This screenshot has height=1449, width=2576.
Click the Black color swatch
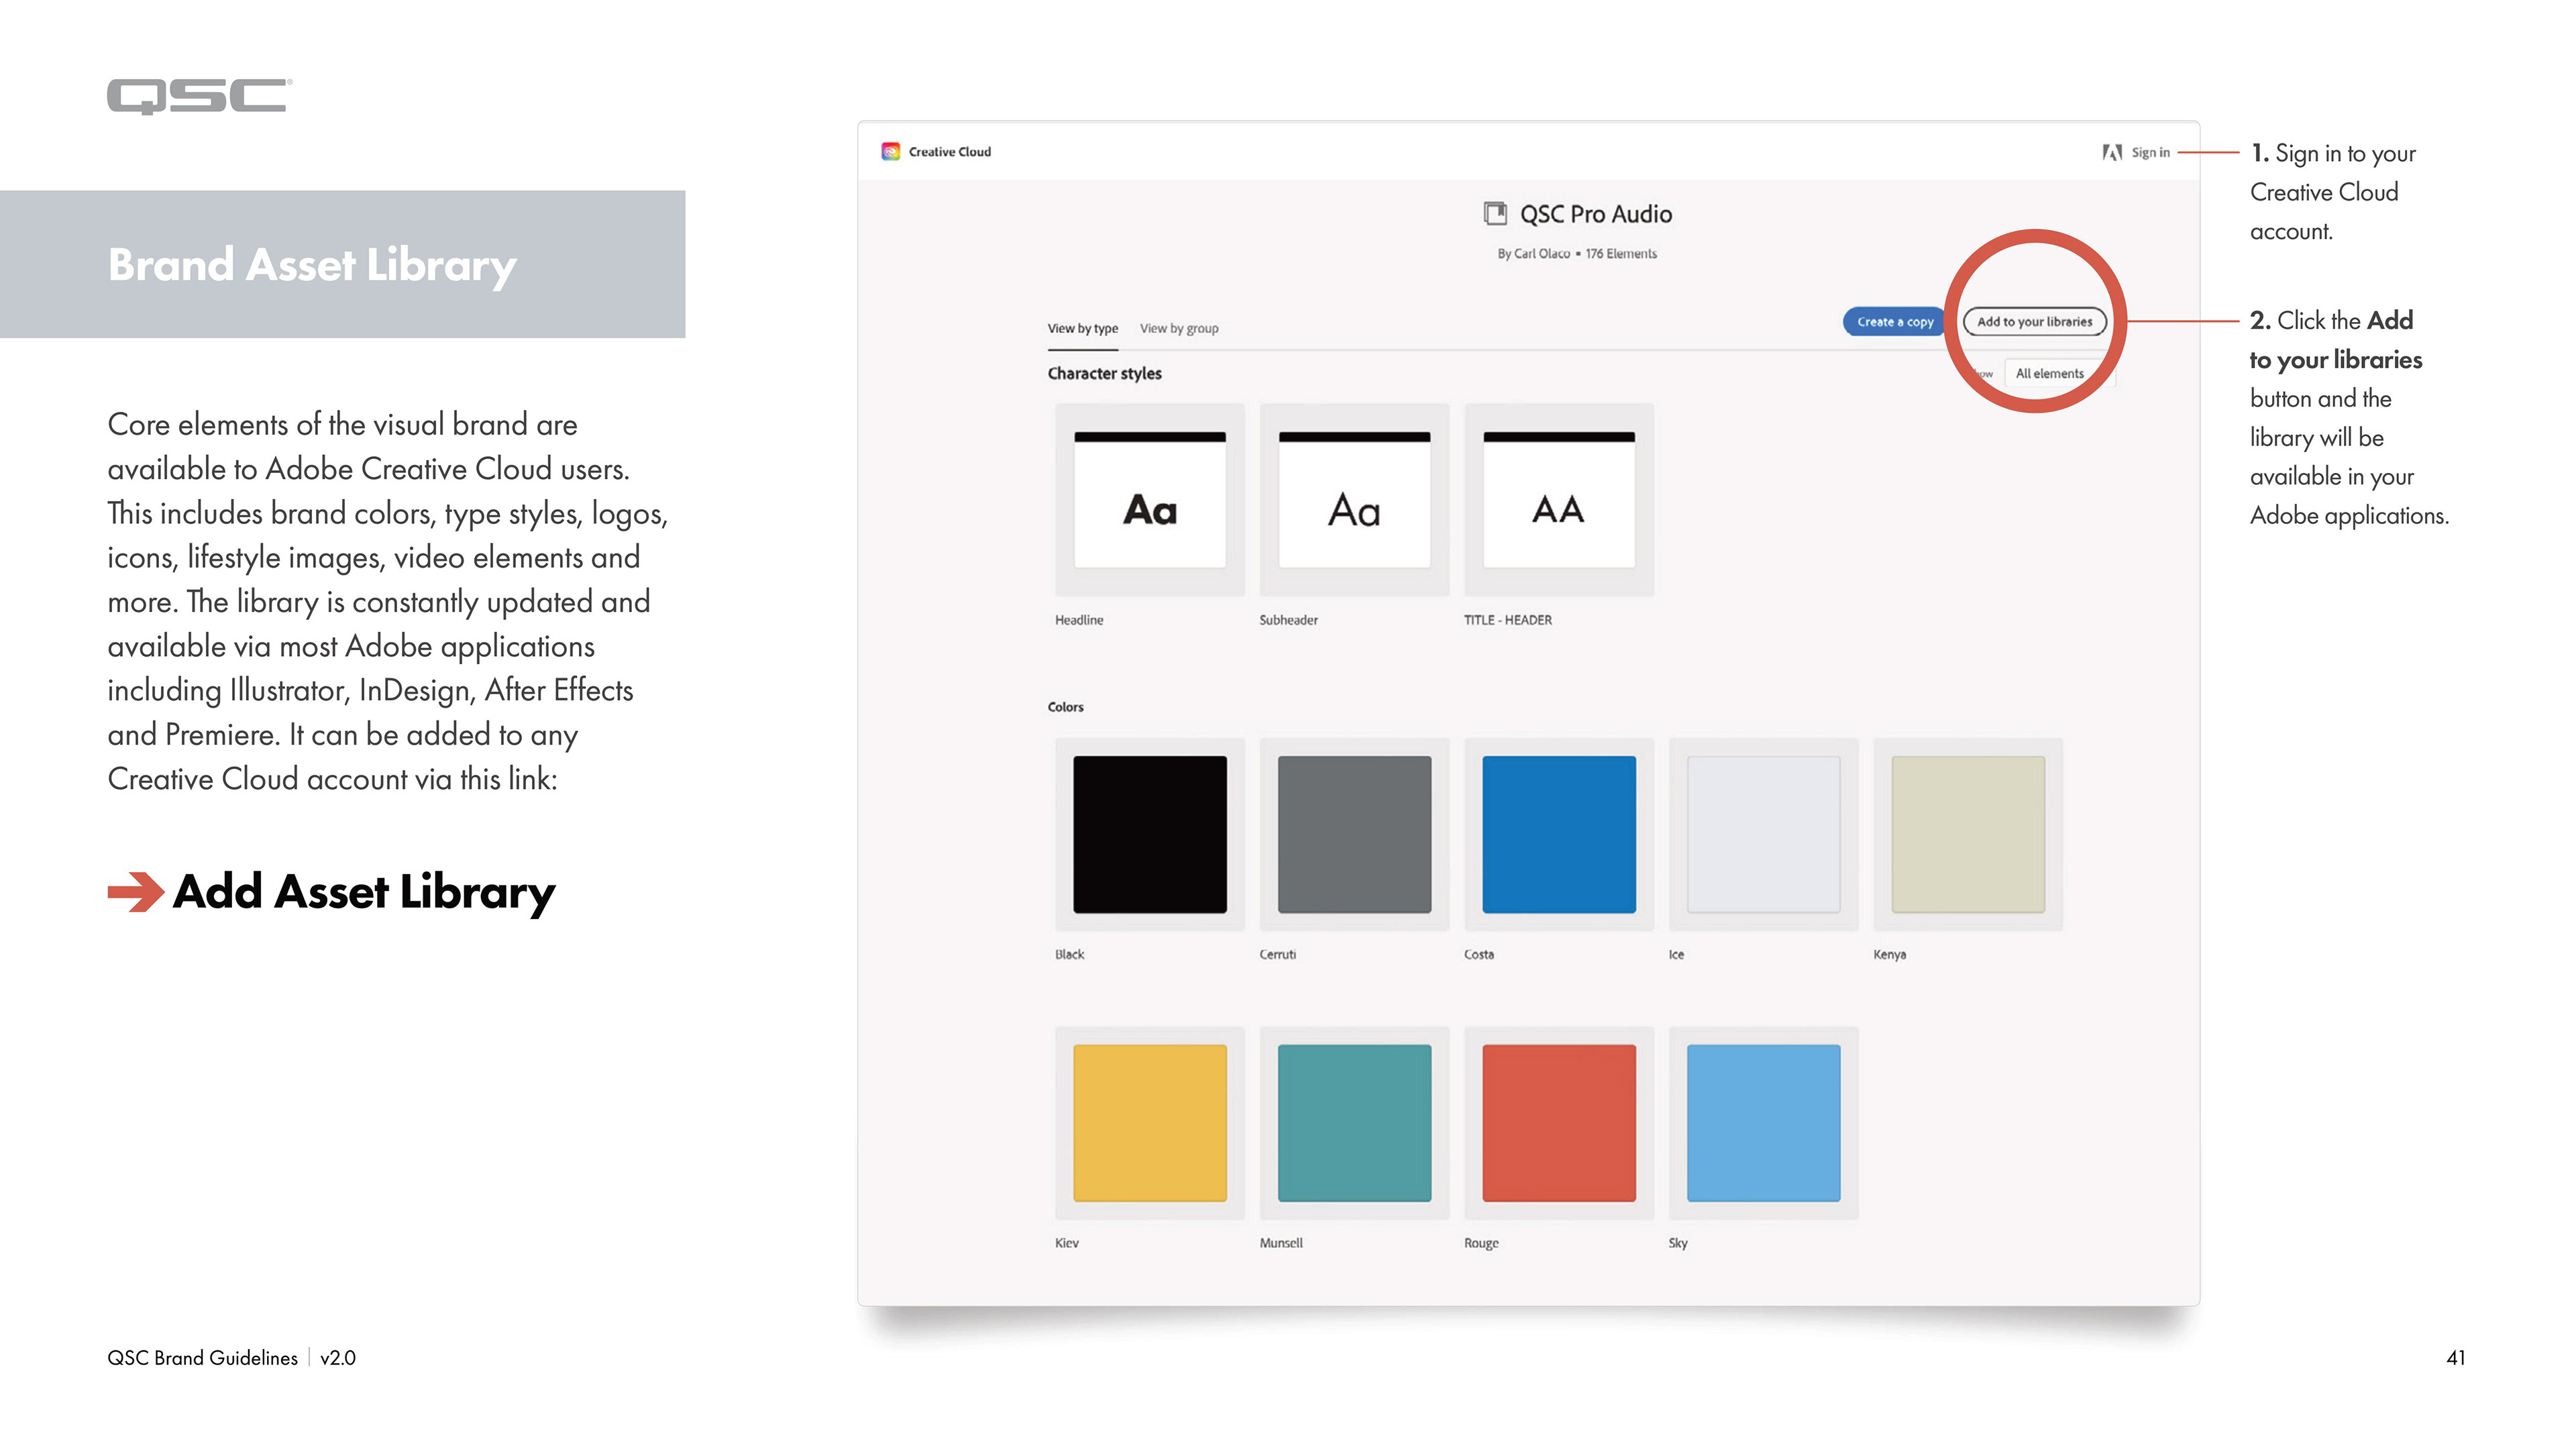(x=1149, y=835)
